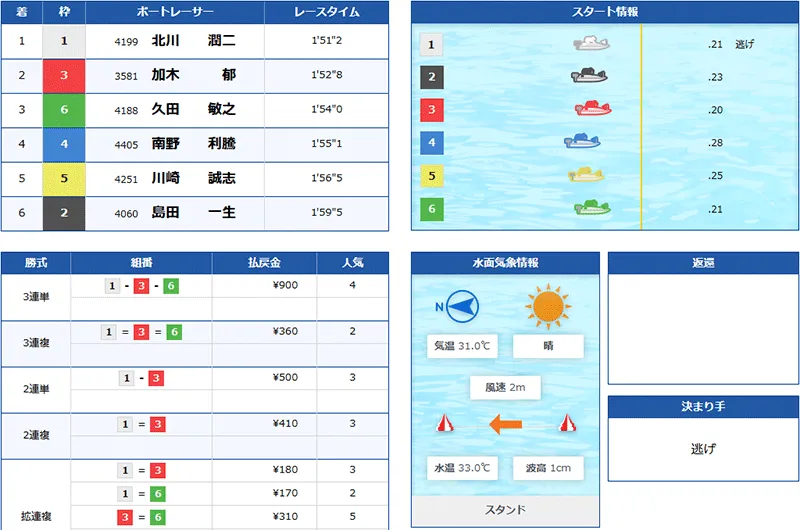Click the orange wind arrow icon
This screenshot has width=800, height=530.
(x=506, y=424)
